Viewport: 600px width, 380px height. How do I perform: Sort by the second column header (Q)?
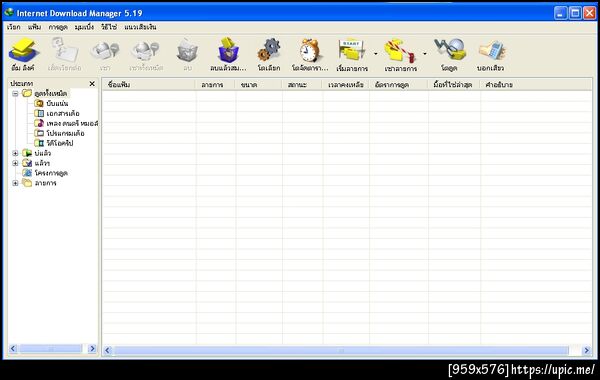[215, 85]
